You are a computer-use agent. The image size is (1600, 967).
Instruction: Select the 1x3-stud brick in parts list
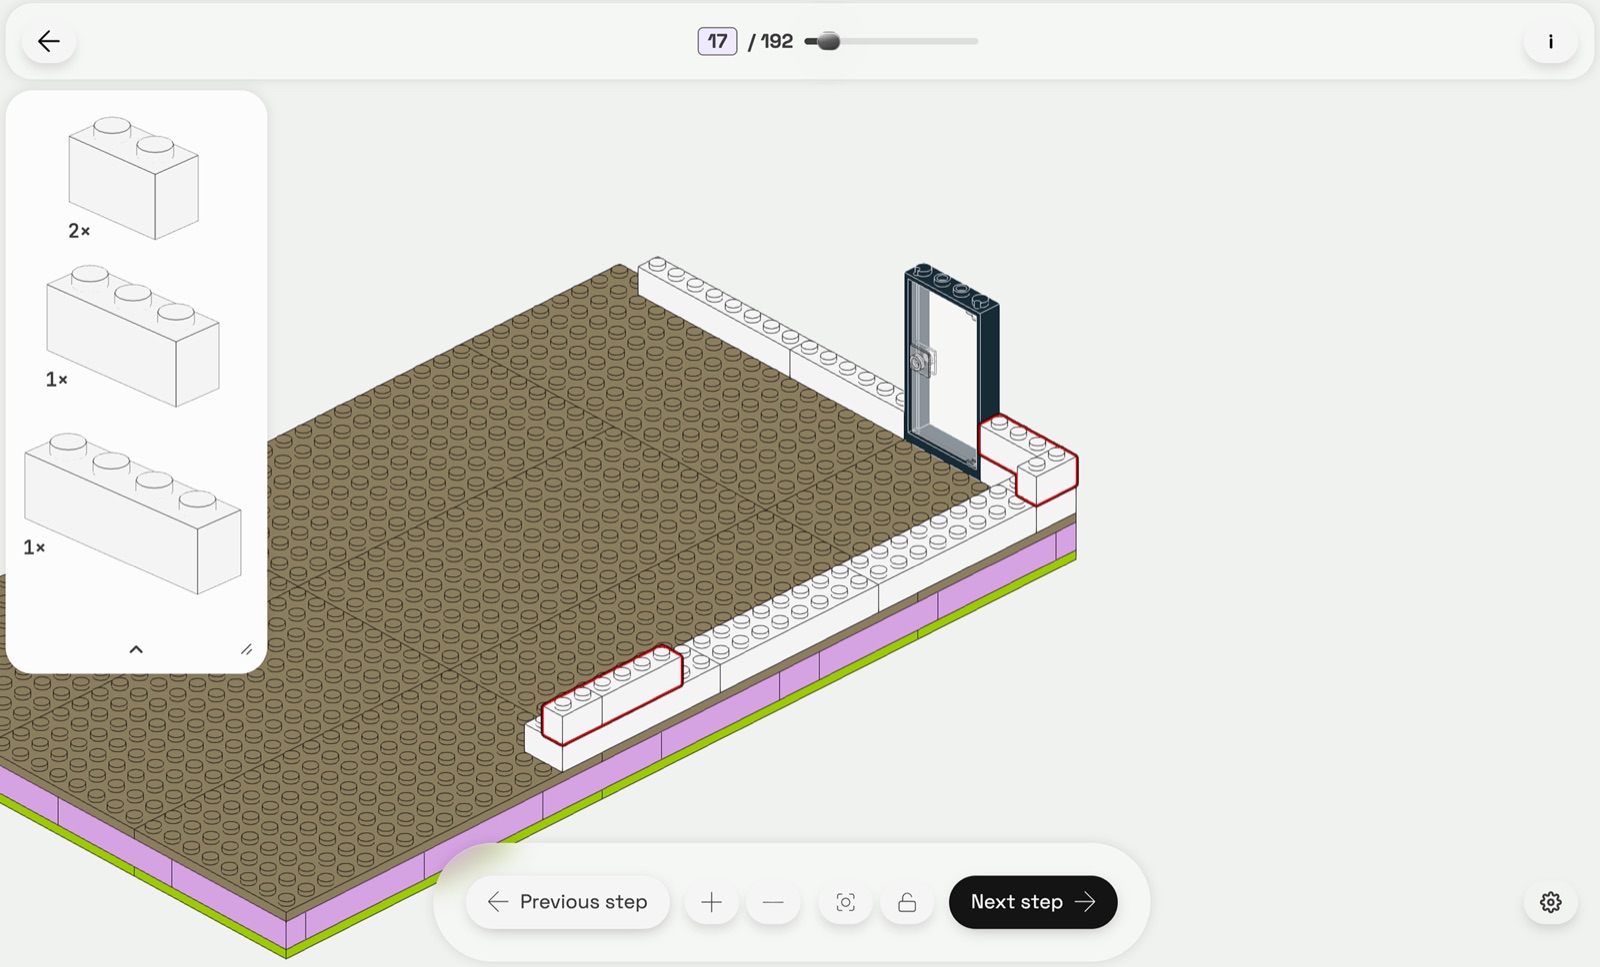(132, 336)
